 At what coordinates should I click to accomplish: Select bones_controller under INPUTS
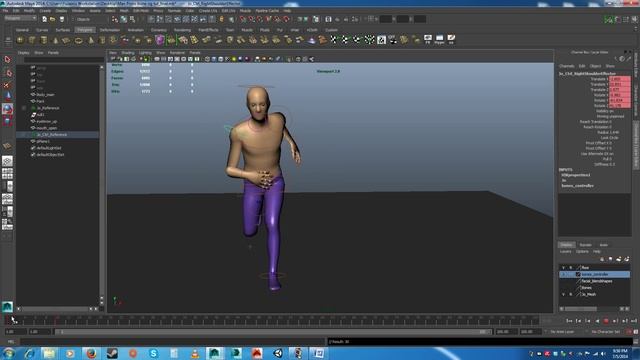pyautogui.click(x=577, y=186)
